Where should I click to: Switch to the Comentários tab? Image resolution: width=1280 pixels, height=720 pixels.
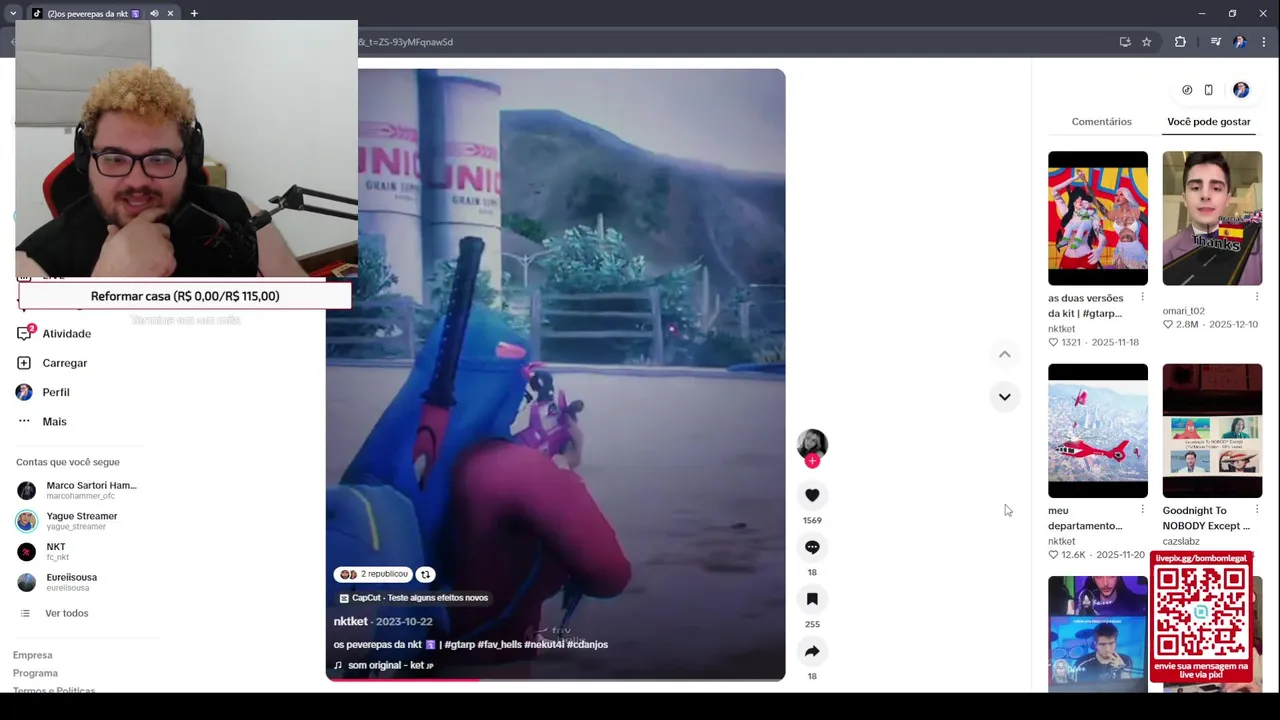(x=1101, y=122)
